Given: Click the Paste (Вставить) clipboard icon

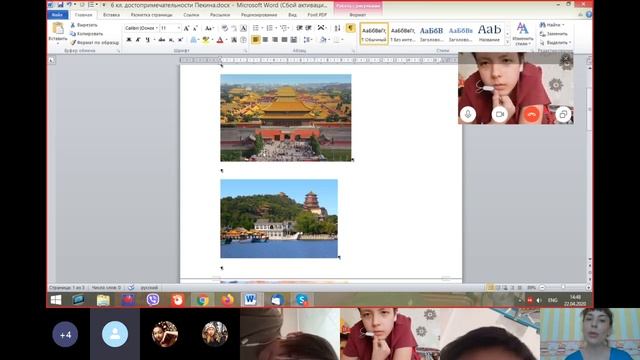Looking at the screenshot, I should click(x=58, y=29).
